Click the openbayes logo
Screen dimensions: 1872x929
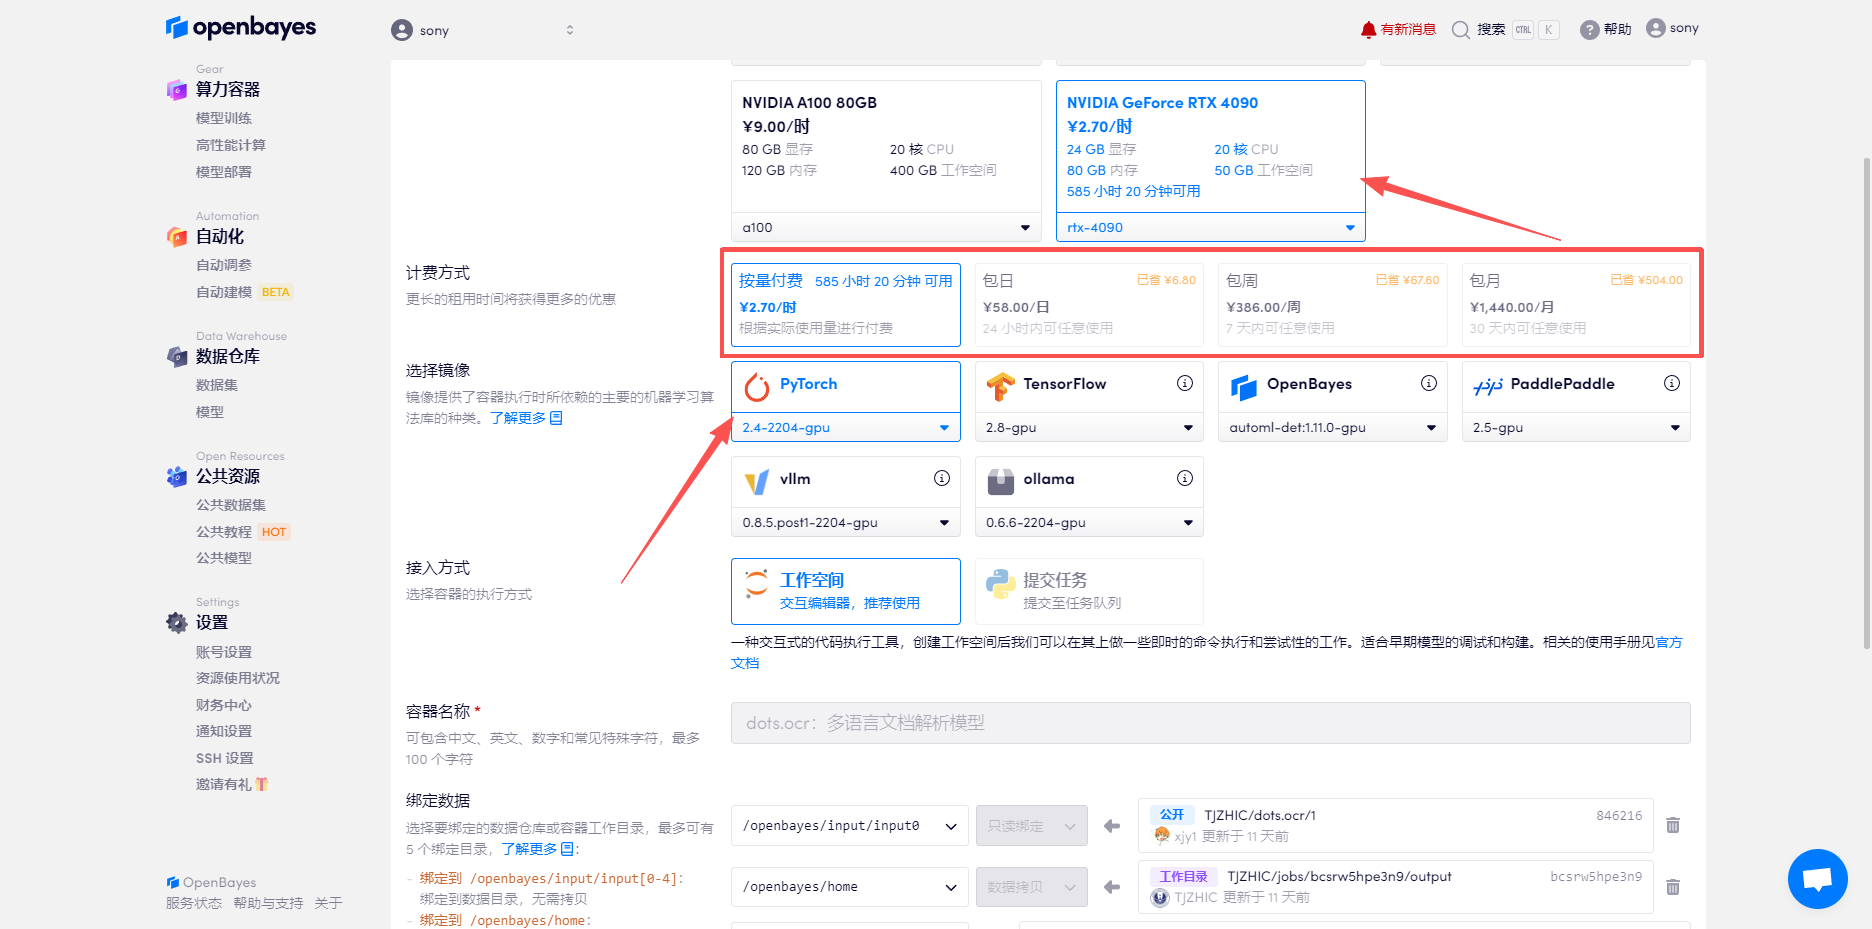241,27
